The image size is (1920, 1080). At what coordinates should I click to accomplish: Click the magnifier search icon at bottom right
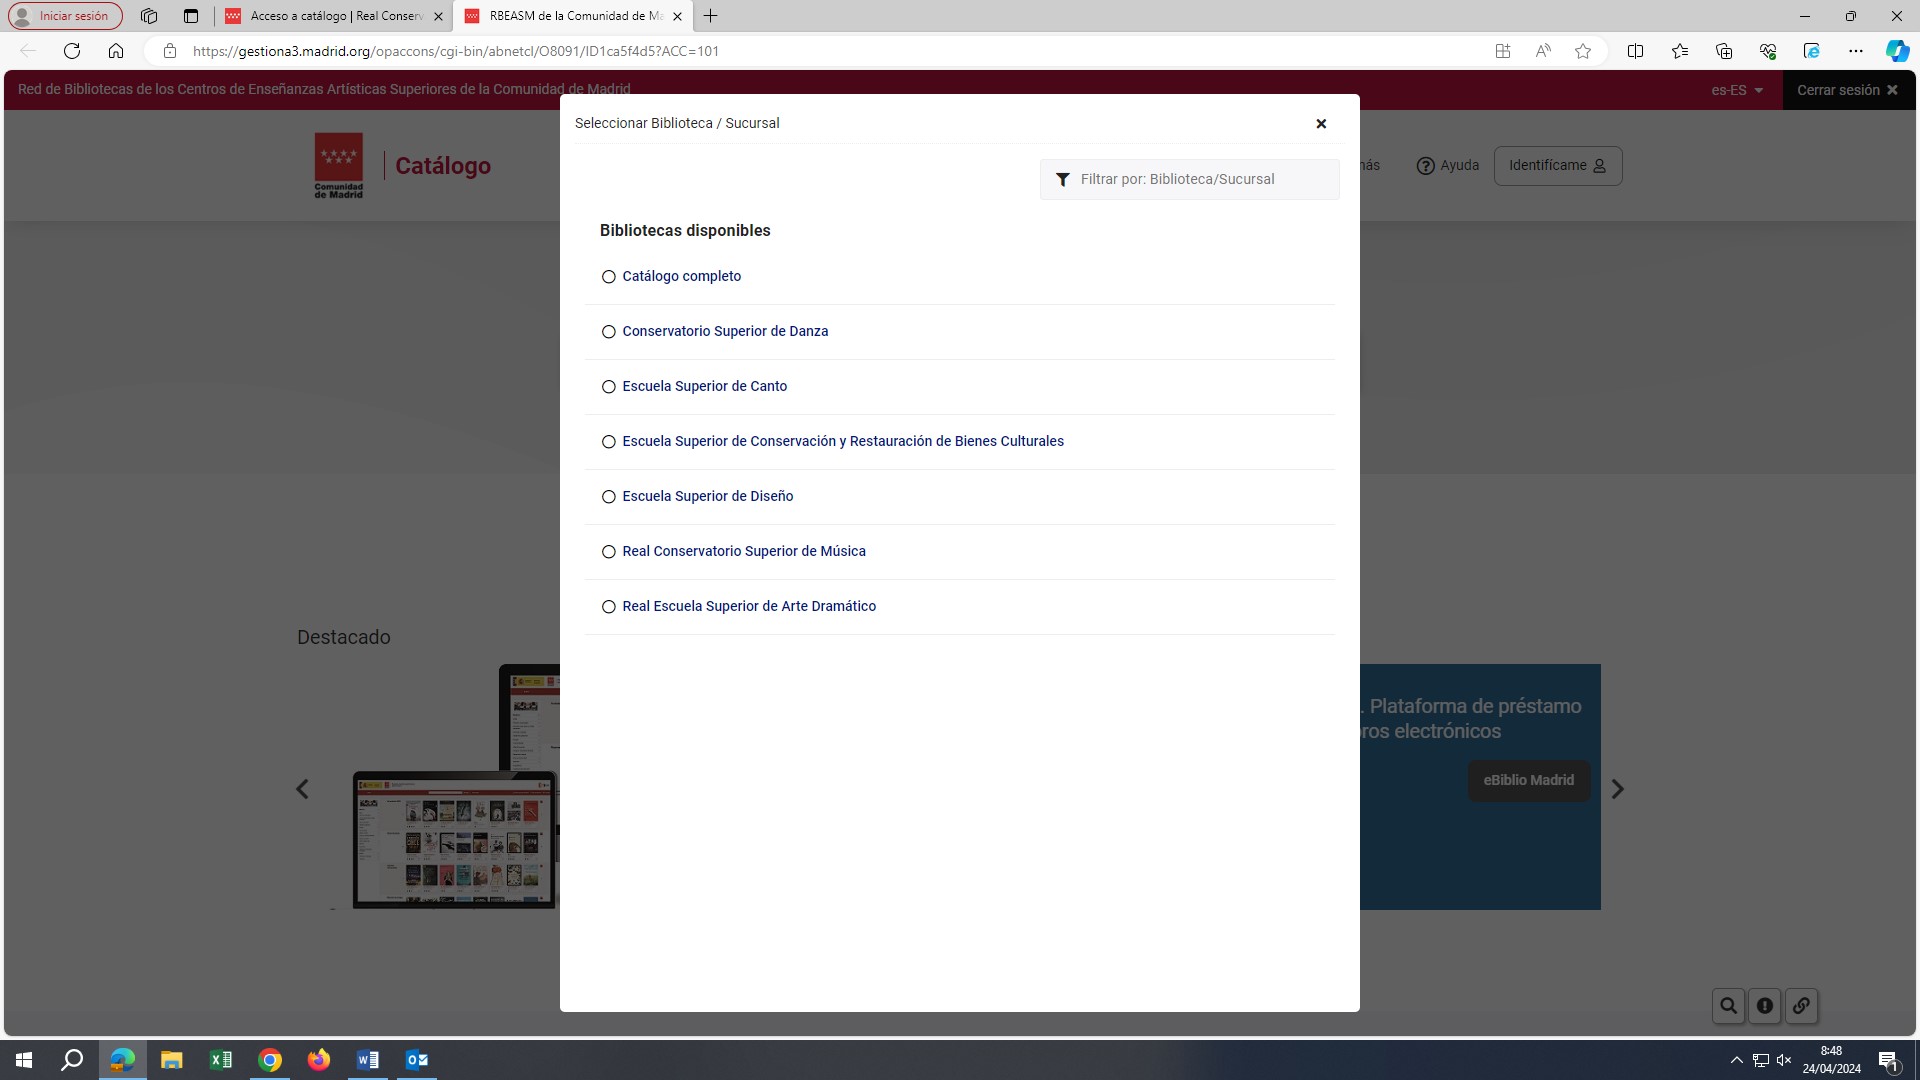pyautogui.click(x=1728, y=1006)
